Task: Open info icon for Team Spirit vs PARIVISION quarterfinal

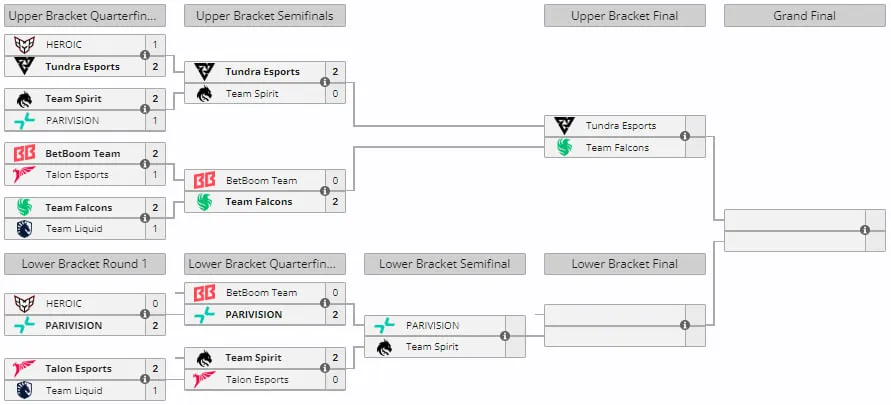Action: (x=145, y=109)
